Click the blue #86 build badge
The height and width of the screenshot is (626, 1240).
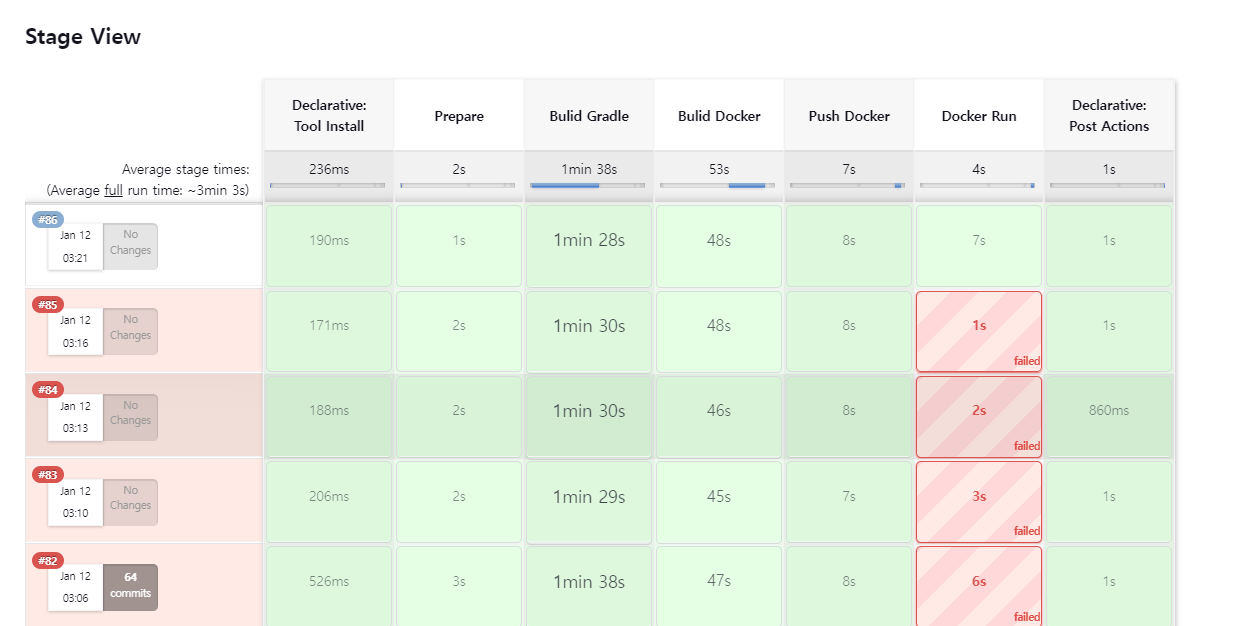click(x=48, y=219)
